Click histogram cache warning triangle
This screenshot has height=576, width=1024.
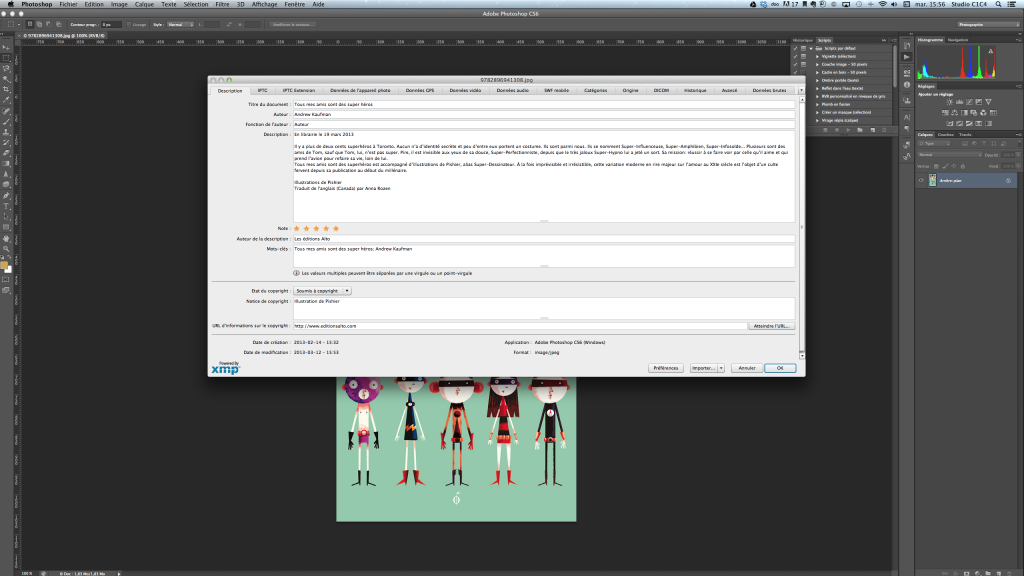coord(990,52)
